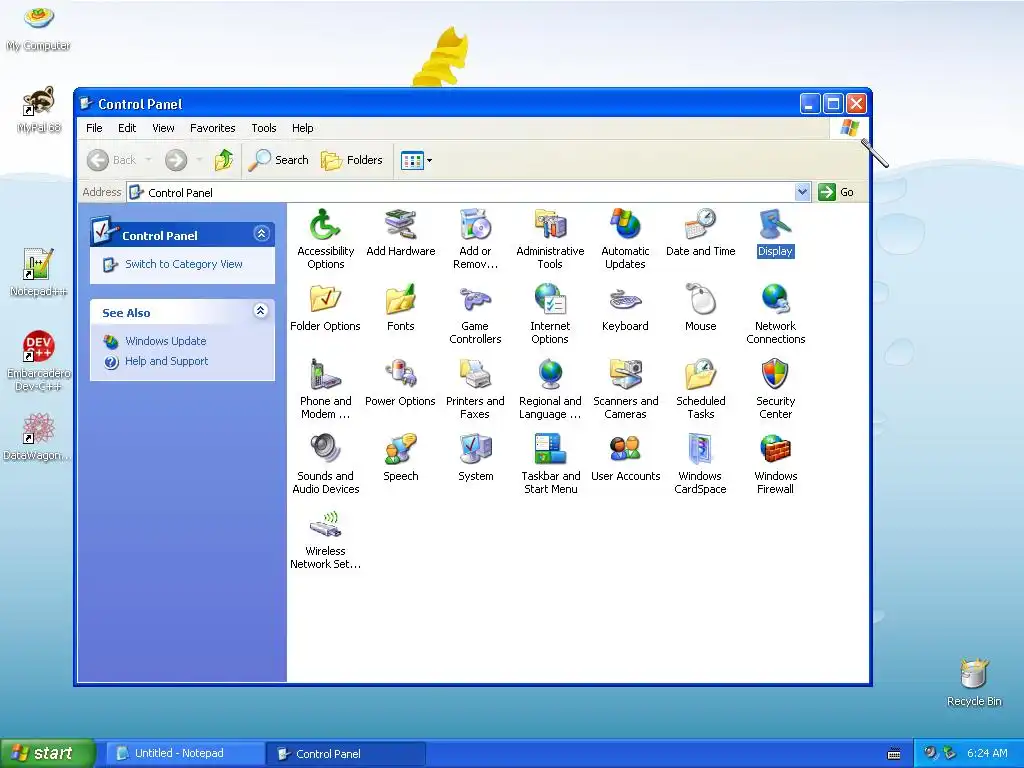The height and width of the screenshot is (768, 1024).
Task: Open User Accounts icon
Action: 625,450
